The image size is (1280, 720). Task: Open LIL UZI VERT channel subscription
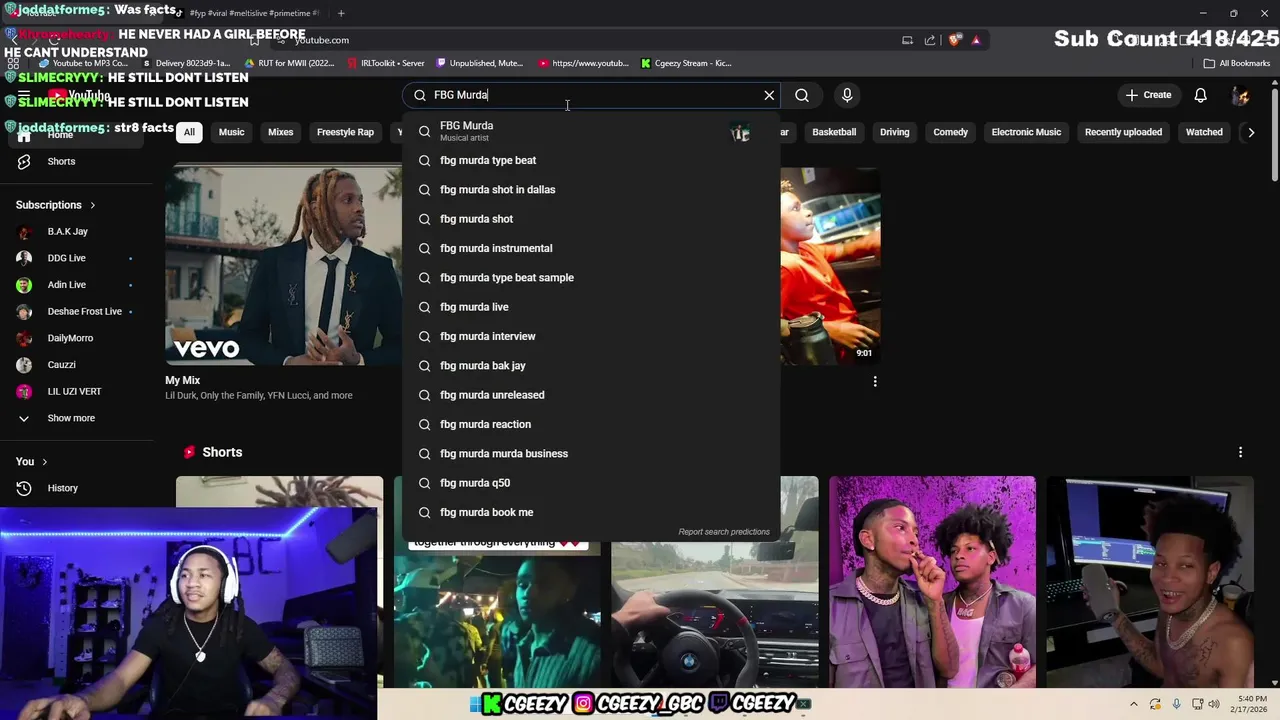click(74, 391)
